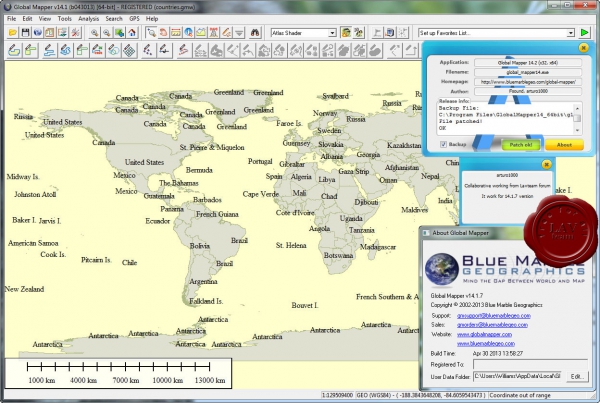The height and width of the screenshot is (403, 600).
Task: Open the Analysis menu
Action: [88, 19]
